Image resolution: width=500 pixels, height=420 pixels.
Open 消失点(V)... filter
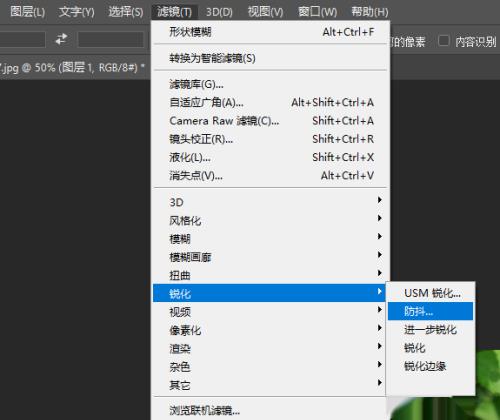pyautogui.click(x=271, y=175)
